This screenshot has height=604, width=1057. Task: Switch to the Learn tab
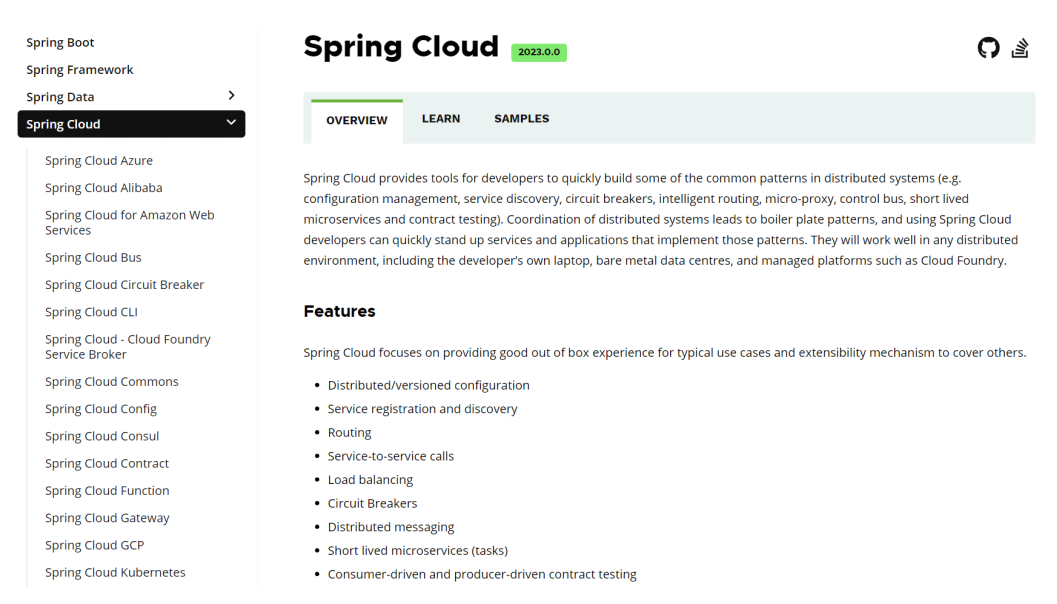coord(441,119)
